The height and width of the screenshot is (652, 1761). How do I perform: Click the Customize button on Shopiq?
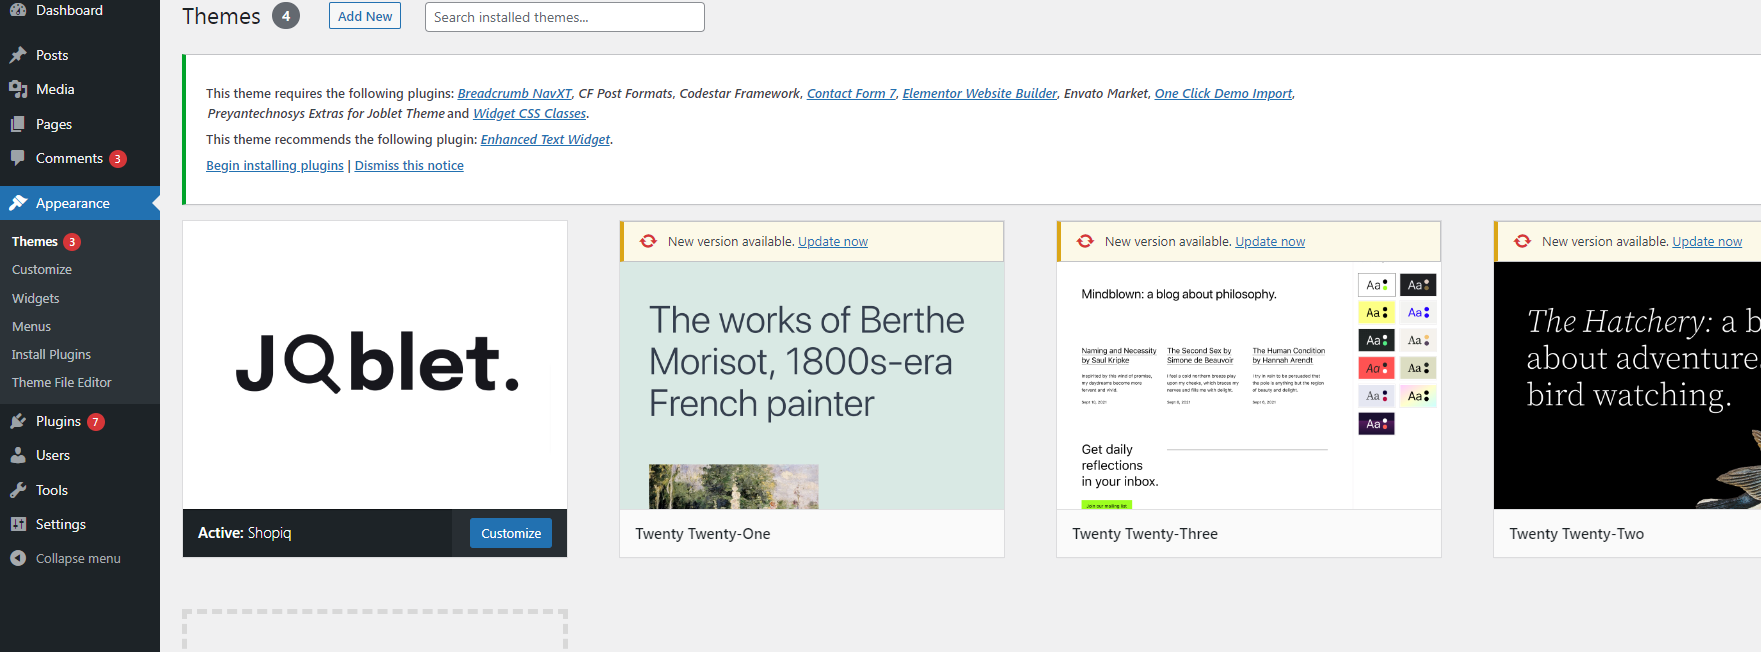(511, 533)
